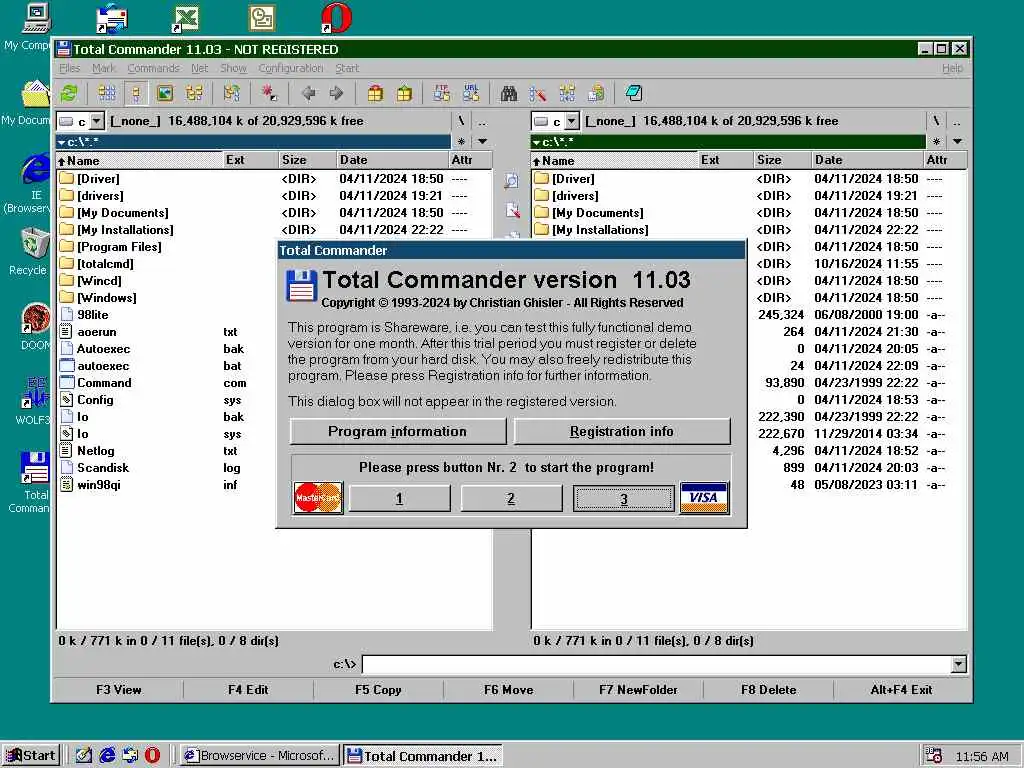Click button number 1 in the dialog
Image resolution: width=1024 pixels, height=768 pixels.
[399, 499]
